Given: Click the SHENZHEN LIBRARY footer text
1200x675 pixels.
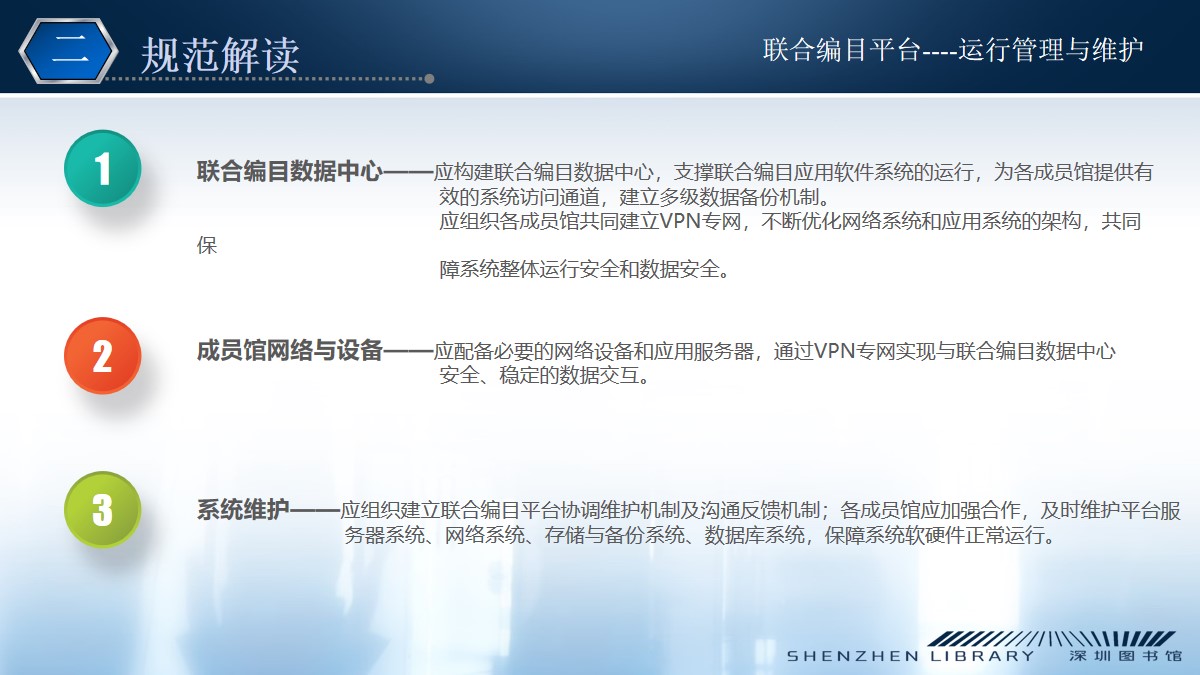Looking at the screenshot, I should (x=911, y=656).
